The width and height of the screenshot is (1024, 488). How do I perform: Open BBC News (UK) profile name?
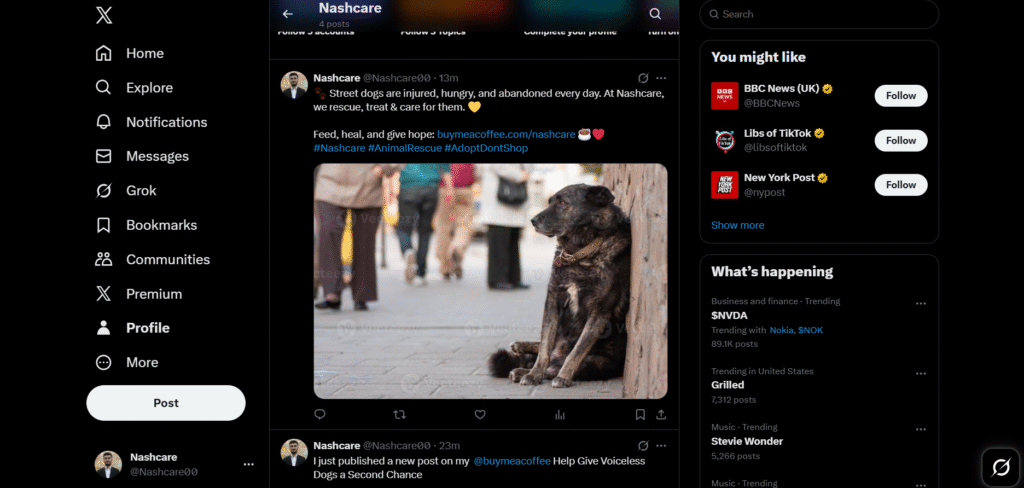point(781,89)
